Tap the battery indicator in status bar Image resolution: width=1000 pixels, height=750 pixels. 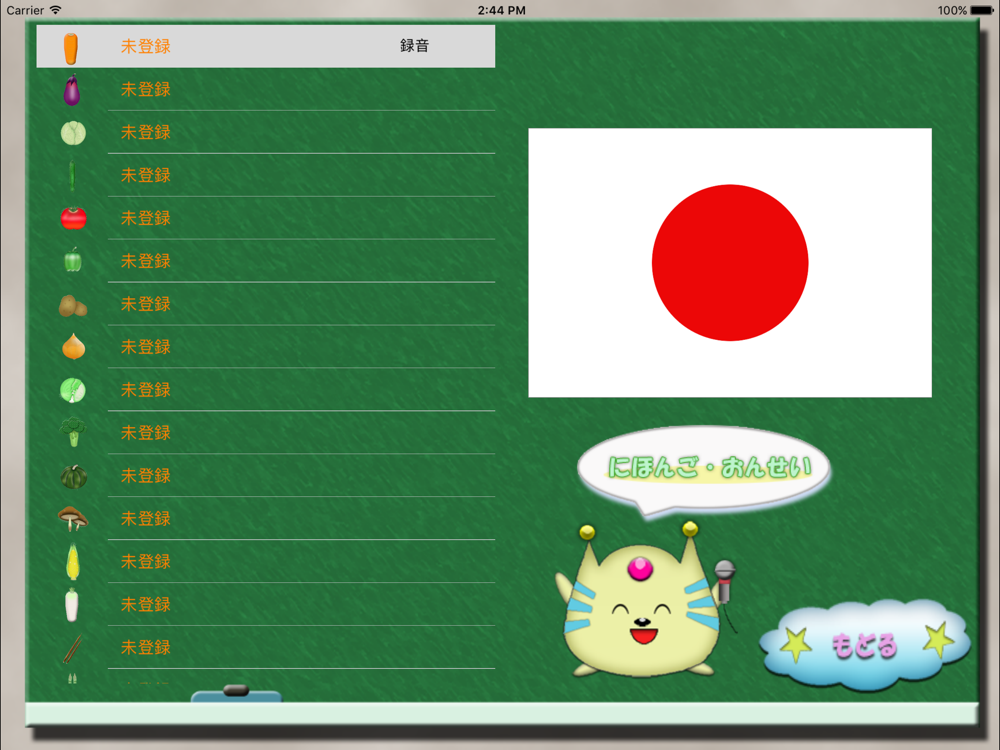pyautogui.click(x=982, y=10)
